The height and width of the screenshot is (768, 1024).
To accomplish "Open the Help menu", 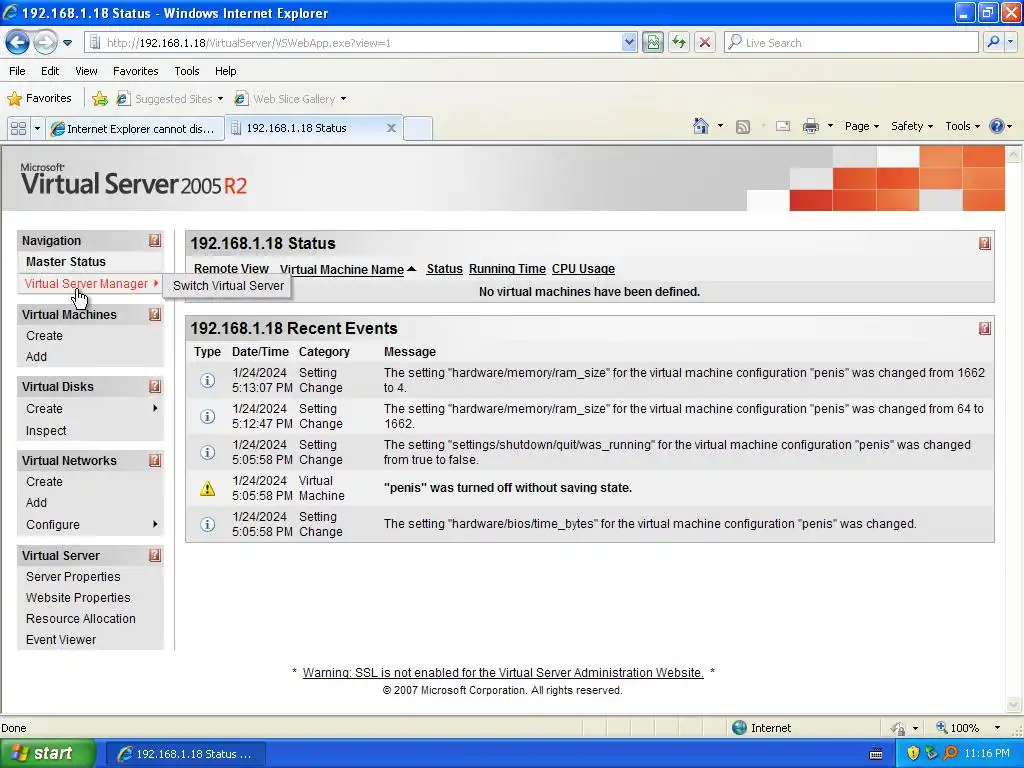I will tap(225, 71).
